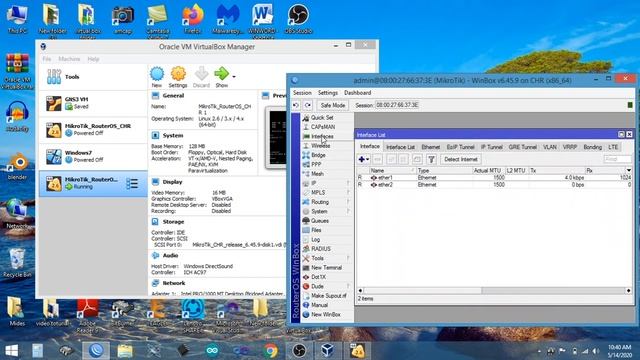Click Undo arrow in WinBox toolbar
Image resolution: width=640 pixels, height=360 pixels.
[296, 105]
